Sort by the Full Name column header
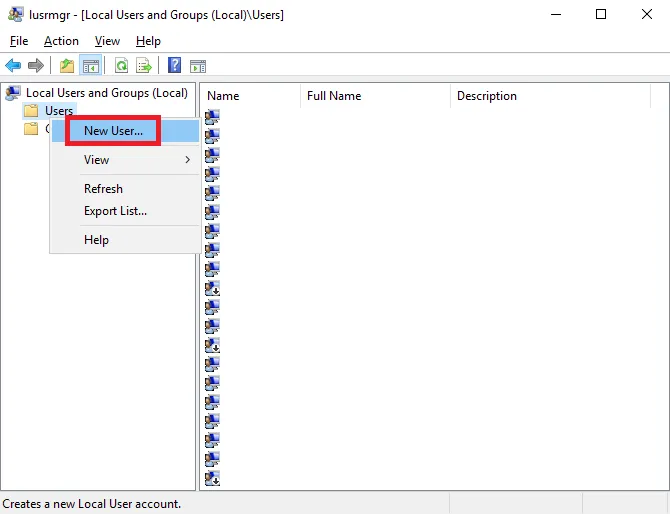Image resolution: width=670 pixels, height=514 pixels. click(x=334, y=96)
